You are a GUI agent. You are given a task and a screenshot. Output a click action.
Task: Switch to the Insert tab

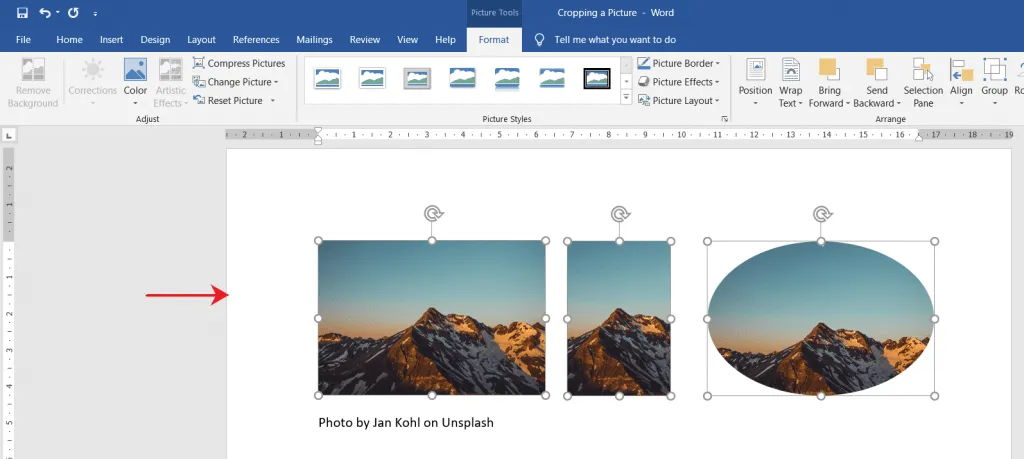click(111, 40)
